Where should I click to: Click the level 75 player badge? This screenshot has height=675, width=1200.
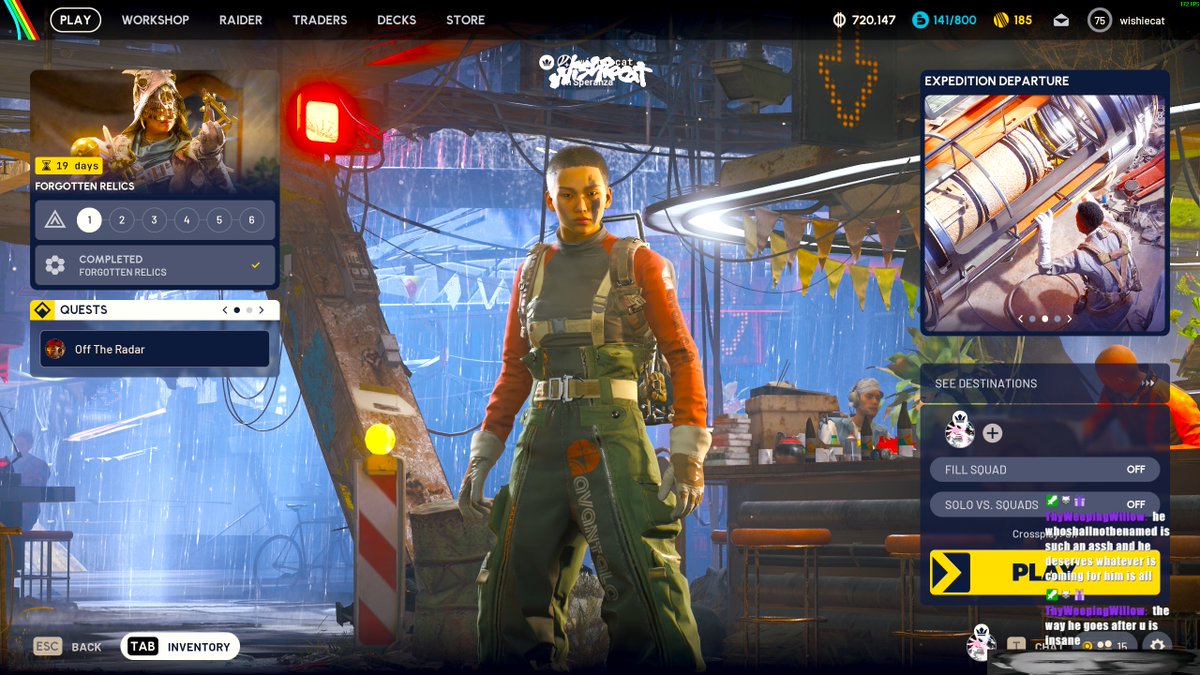(x=1100, y=20)
